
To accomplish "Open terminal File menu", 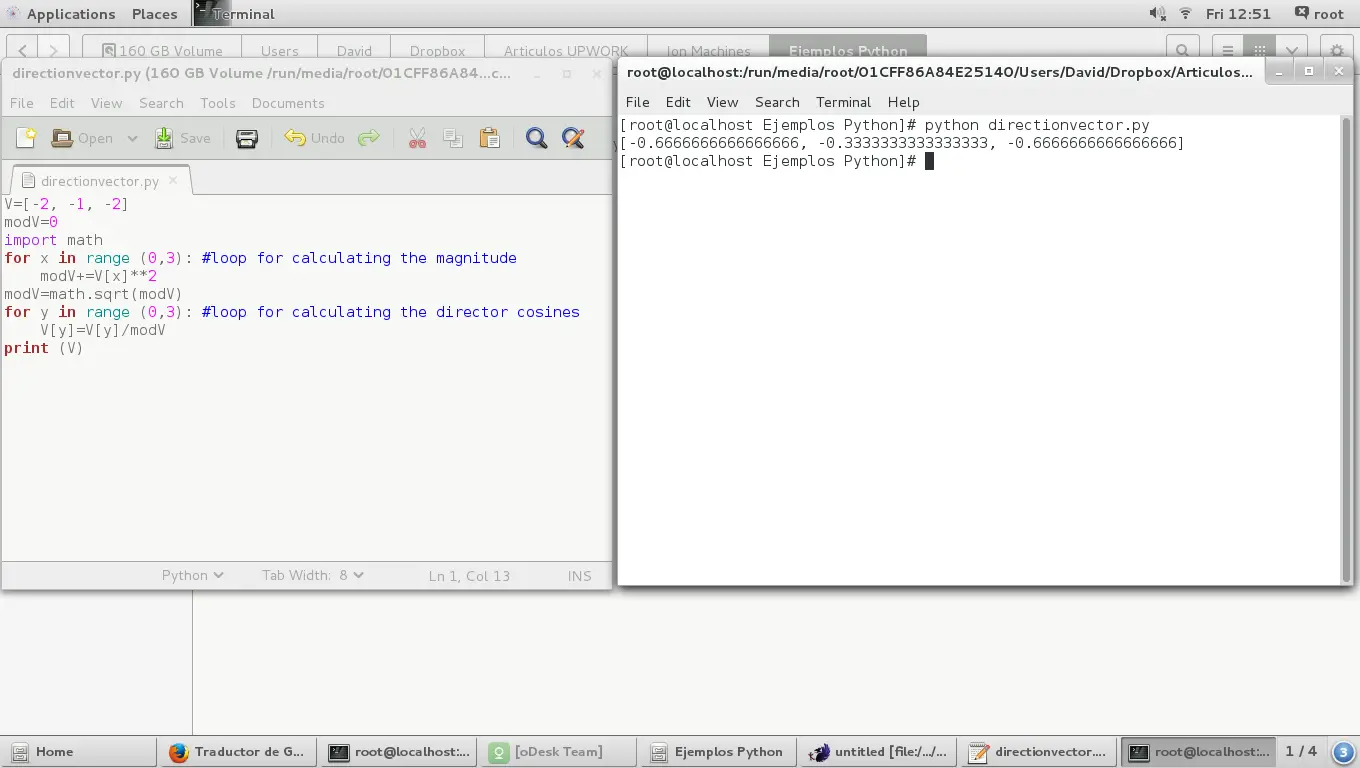I will pyautogui.click(x=637, y=102).
